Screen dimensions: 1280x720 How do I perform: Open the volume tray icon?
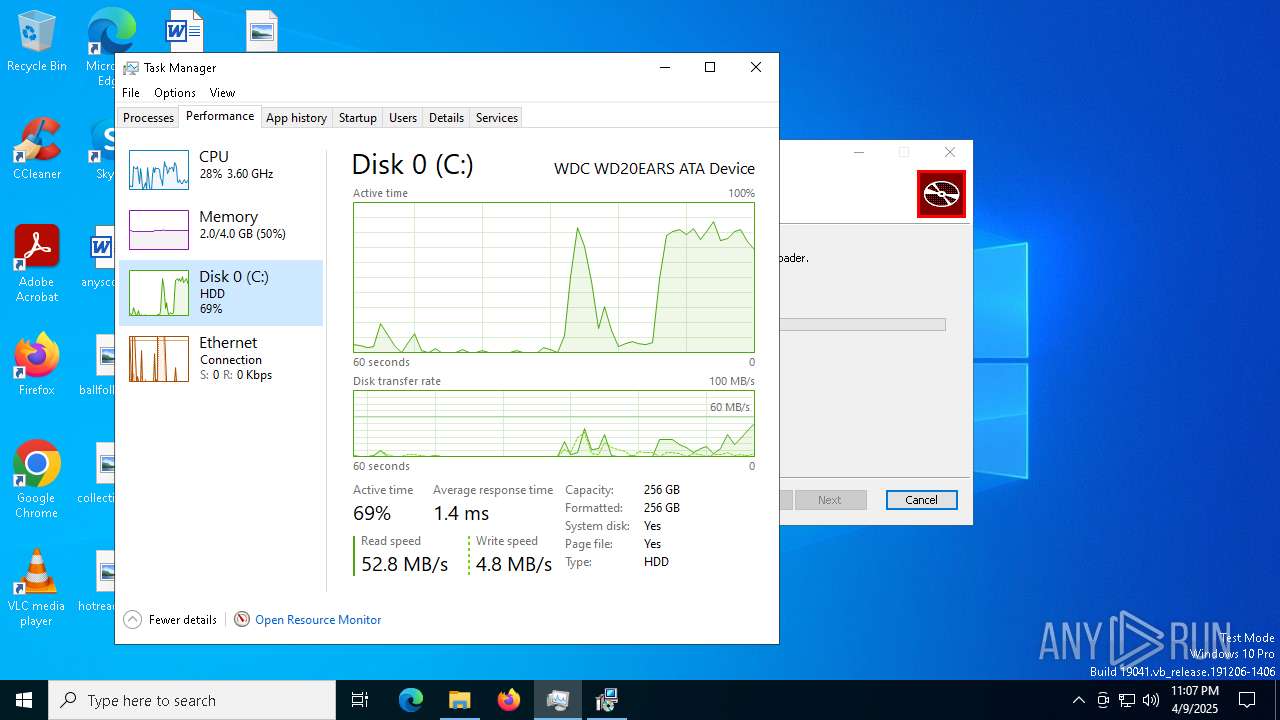(x=1151, y=700)
